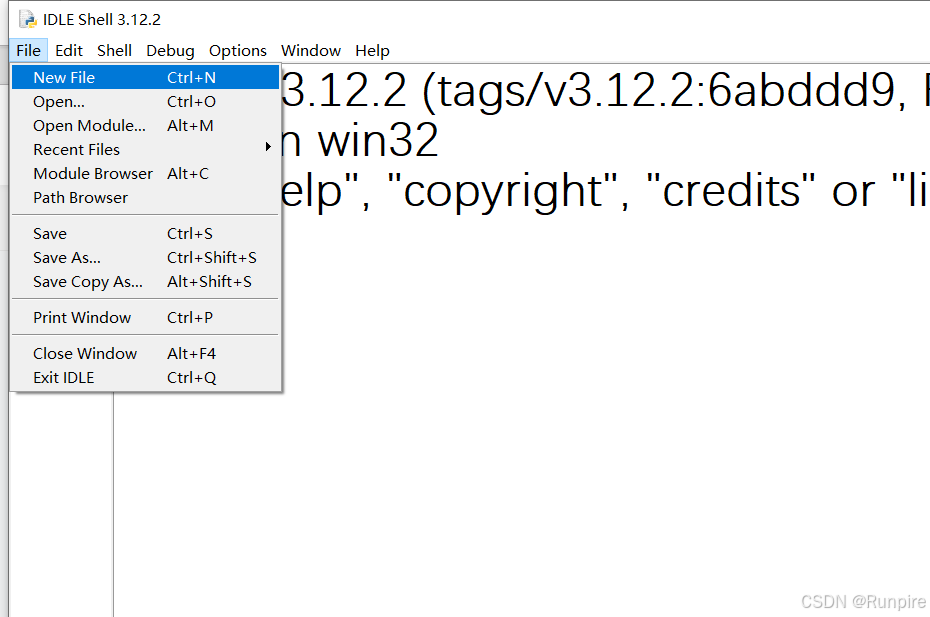Click the IDLE Shell 3.12.2 window title
930x617 pixels.
(x=101, y=20)
